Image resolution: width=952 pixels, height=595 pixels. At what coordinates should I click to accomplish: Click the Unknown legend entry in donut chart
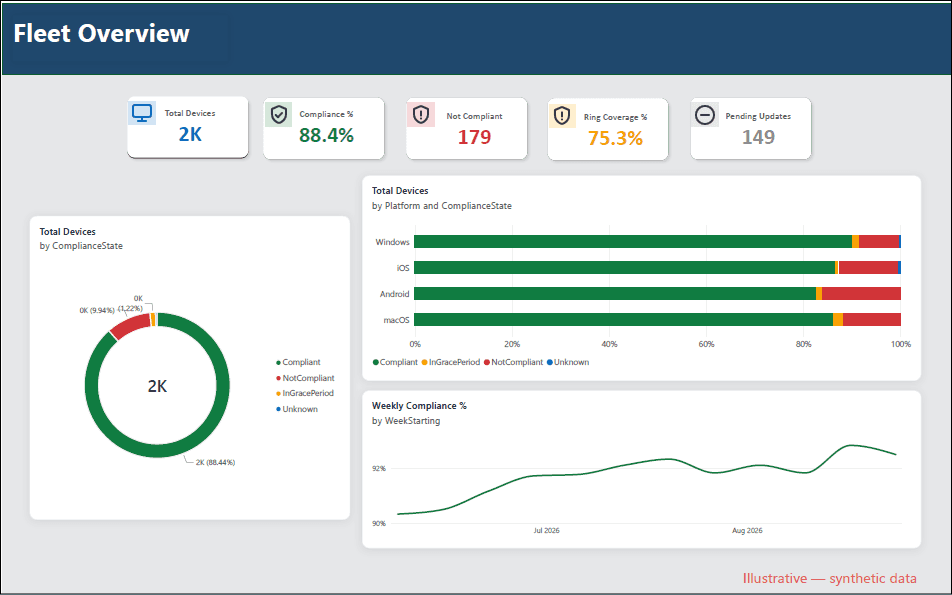point(297,409)
